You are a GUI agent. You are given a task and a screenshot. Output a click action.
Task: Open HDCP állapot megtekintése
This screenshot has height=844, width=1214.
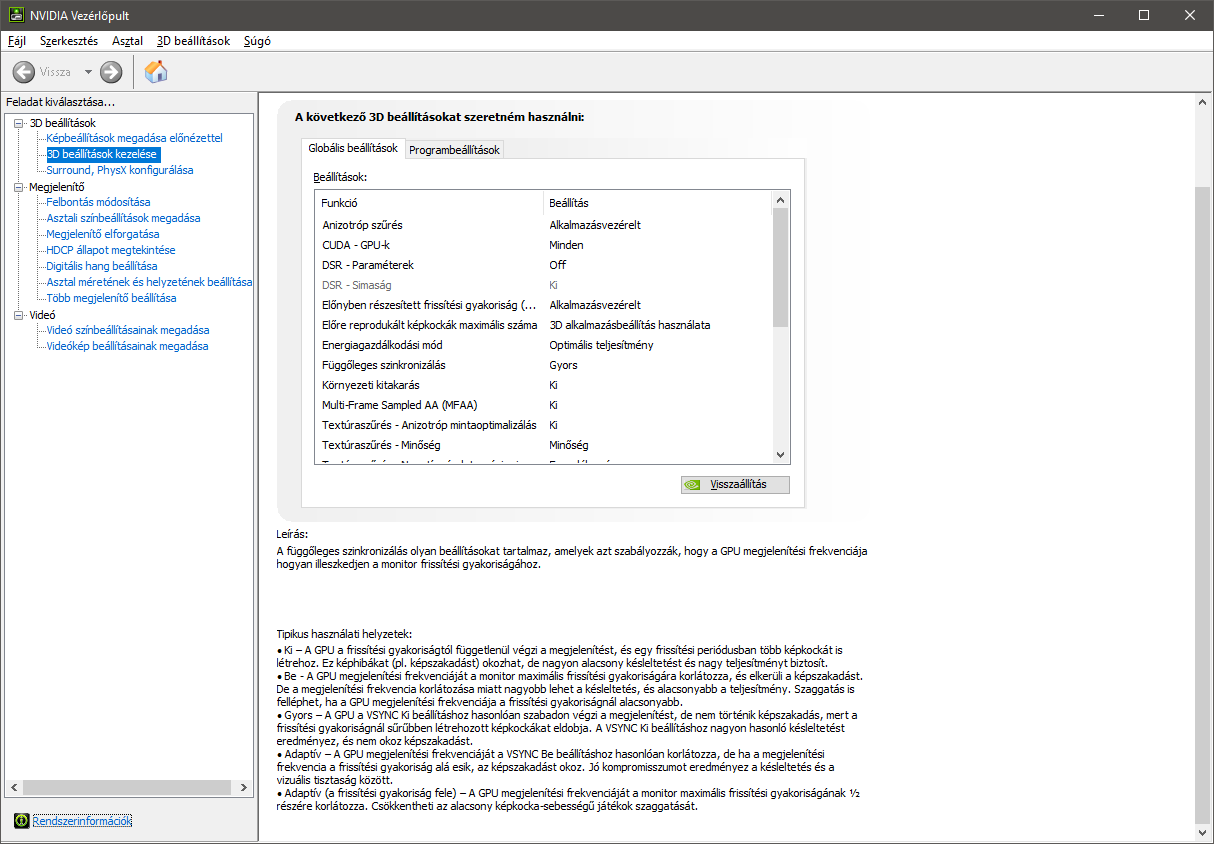111,250
